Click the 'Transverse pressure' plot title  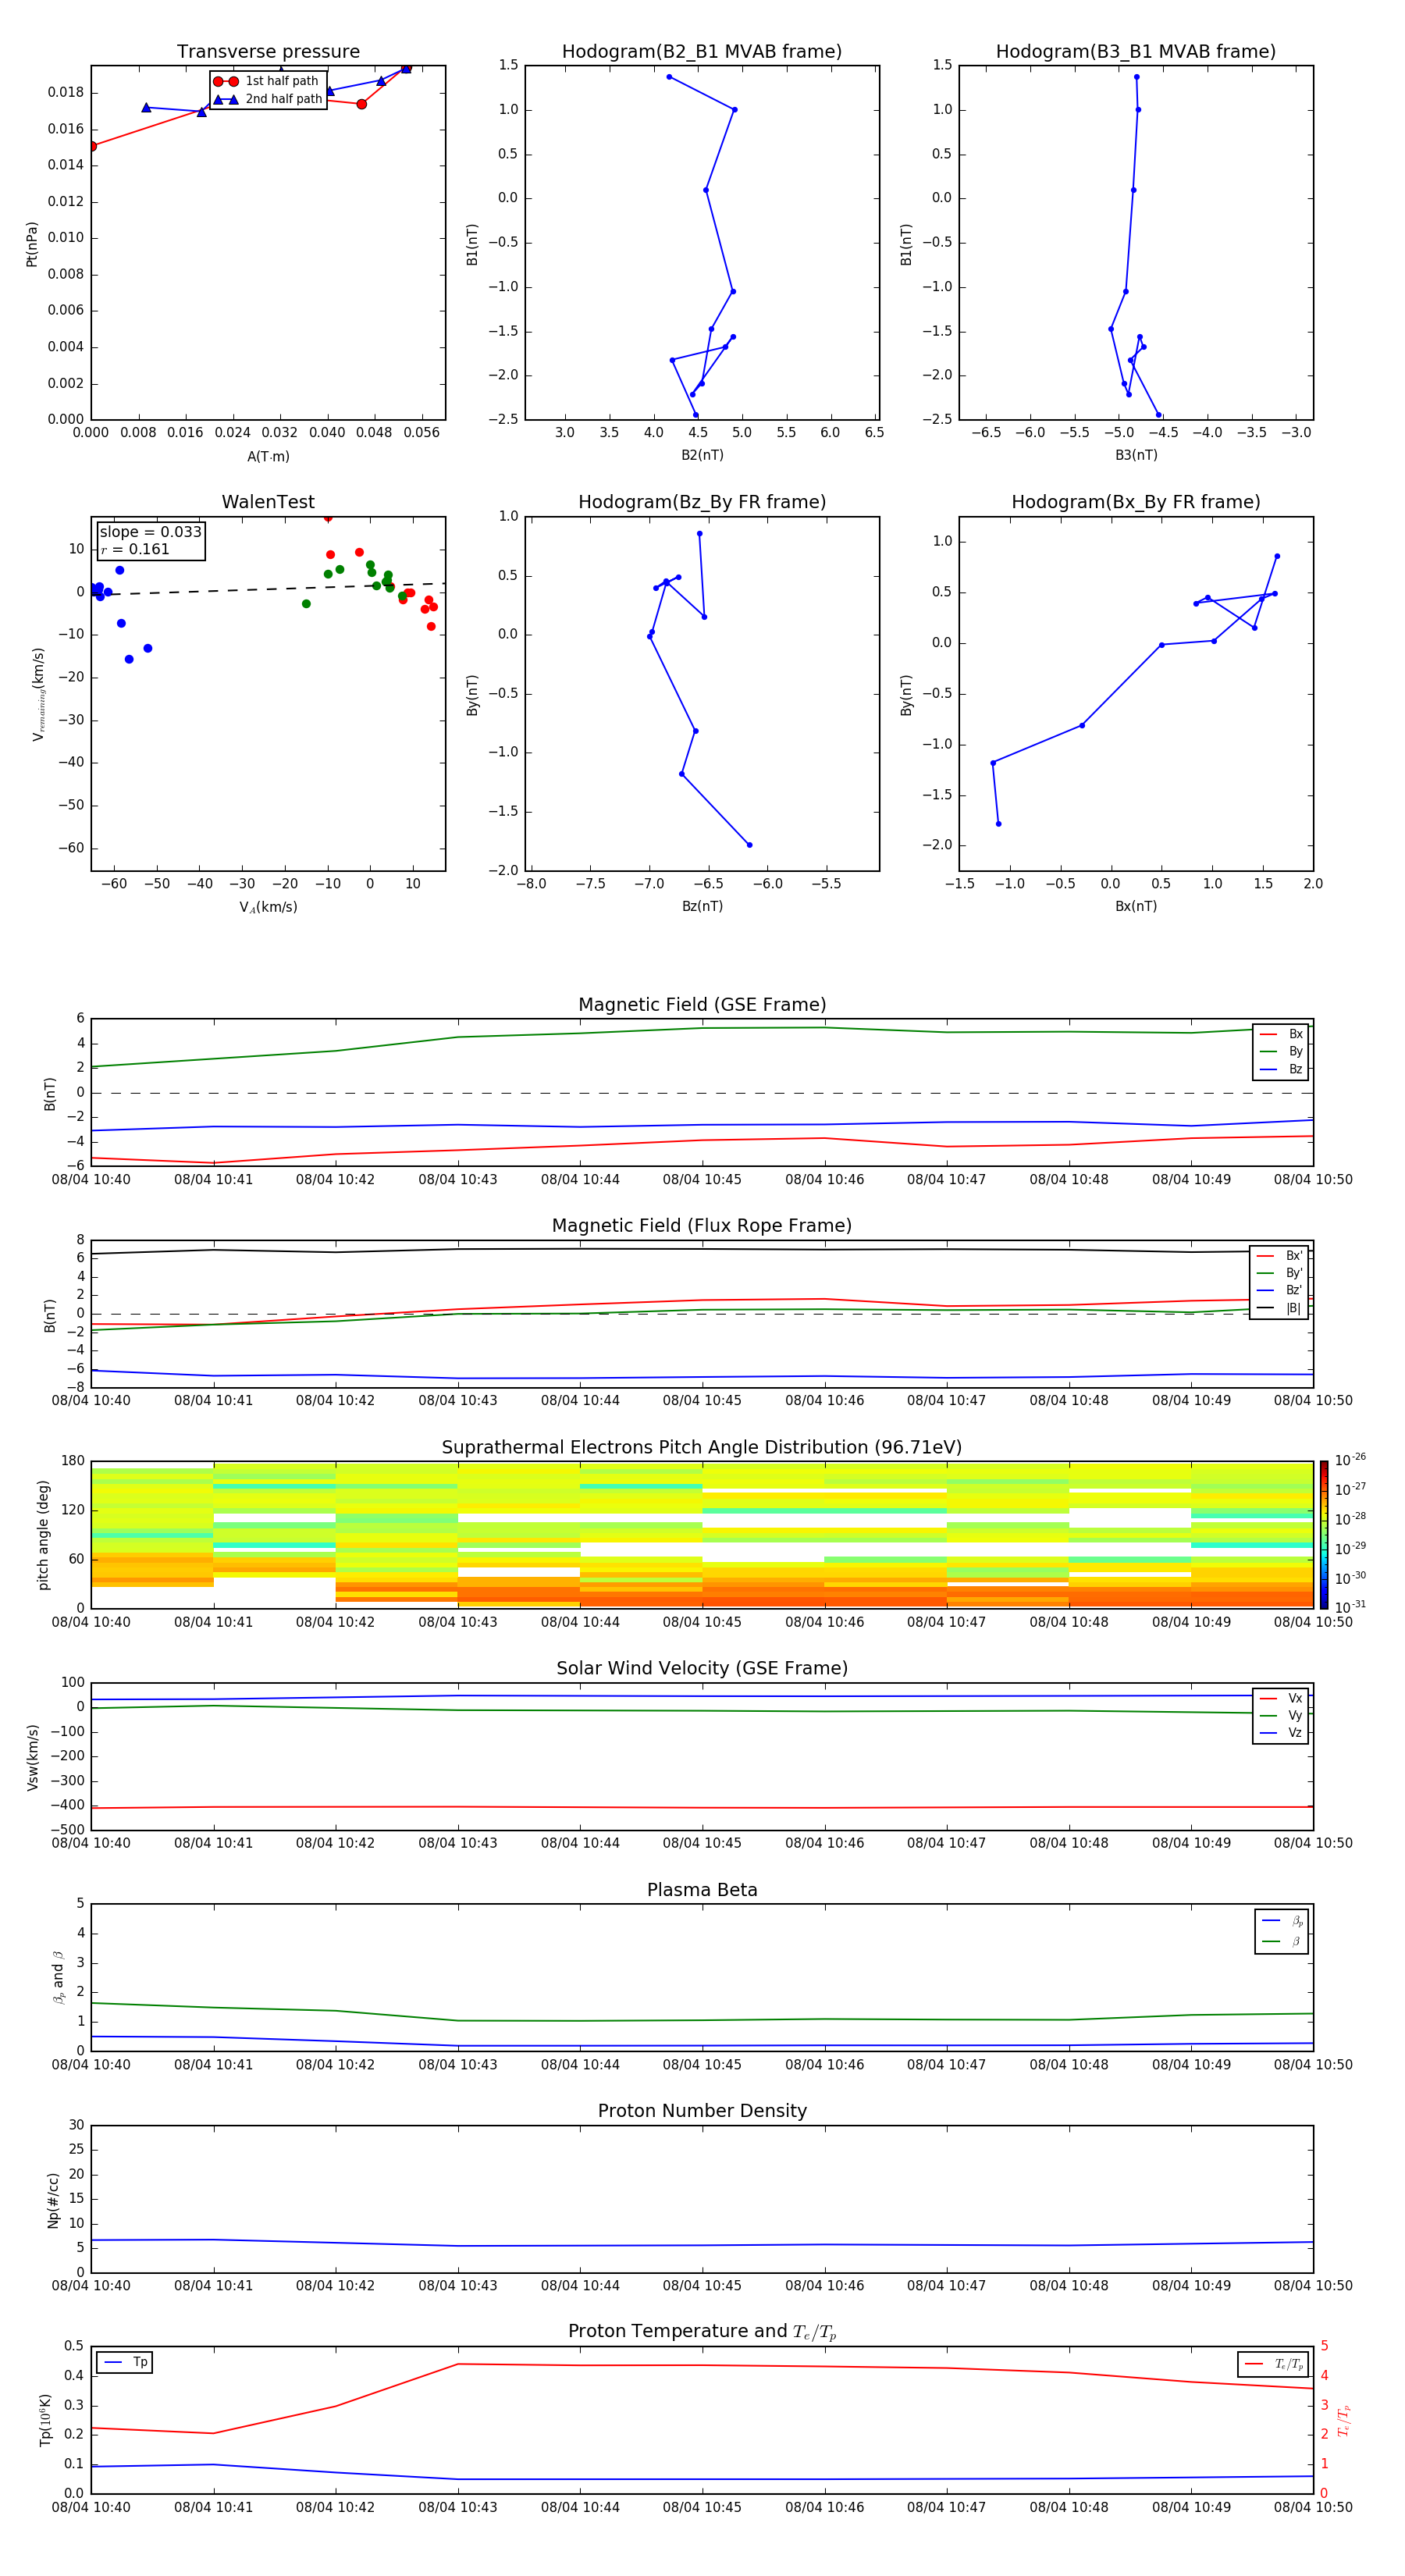[x=268, y=51]
